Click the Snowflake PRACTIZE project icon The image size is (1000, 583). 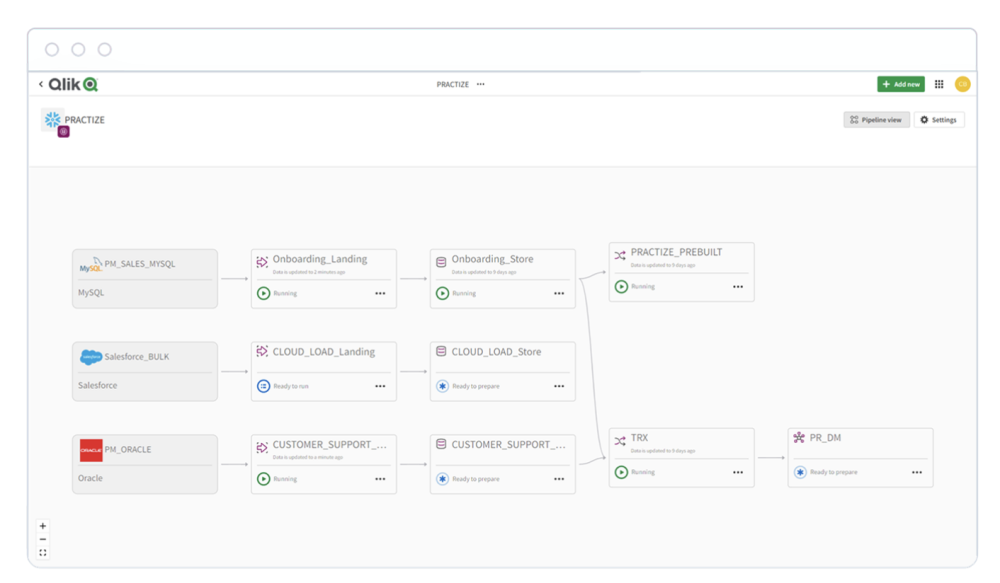pos(53,119)
